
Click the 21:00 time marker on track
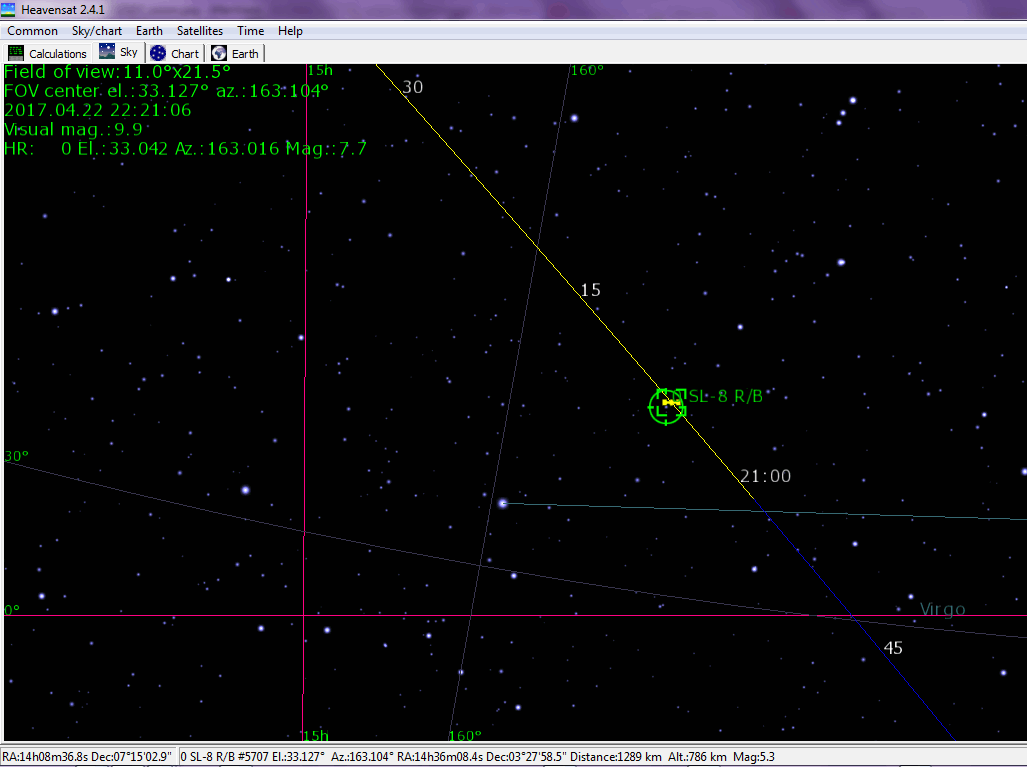coord(765,476)
